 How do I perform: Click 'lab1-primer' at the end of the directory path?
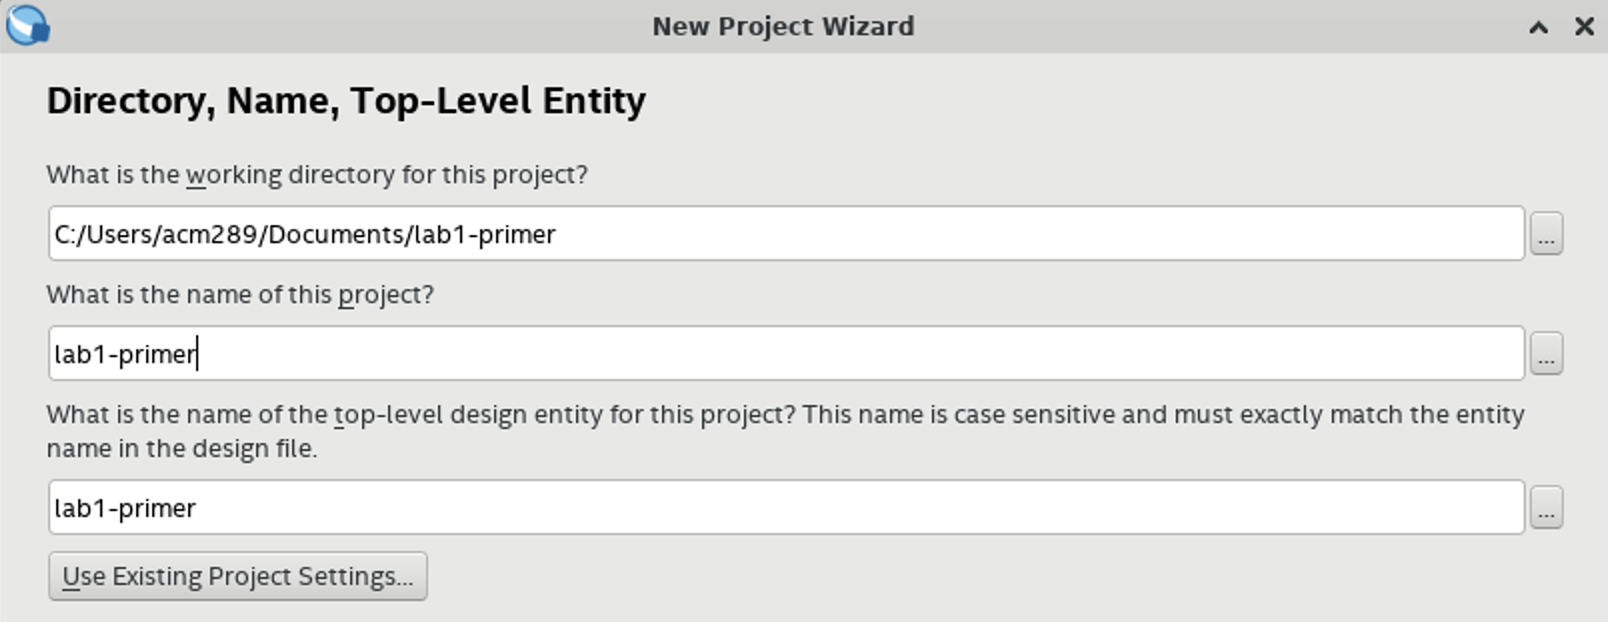485,235
